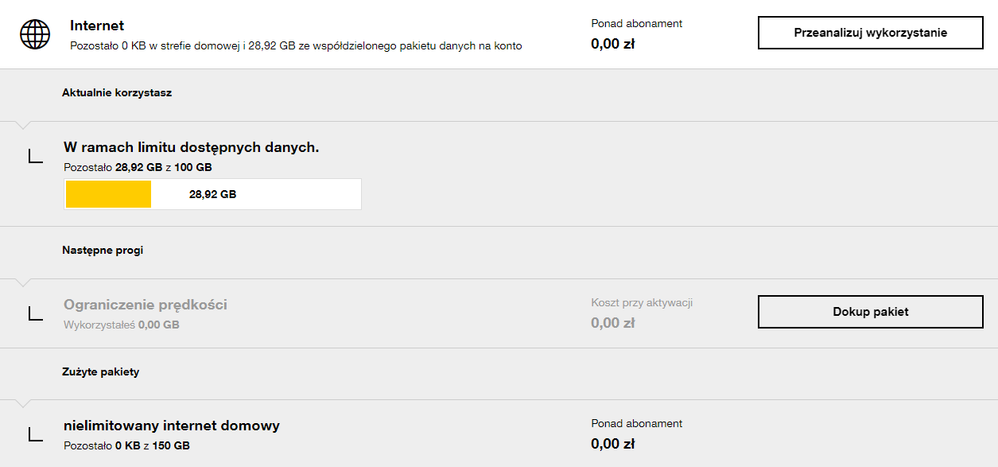This screenshot has width=998, height=467.
Task: Click the Wykorzystałeś 0,00 GB text
Action: point(121,324)
